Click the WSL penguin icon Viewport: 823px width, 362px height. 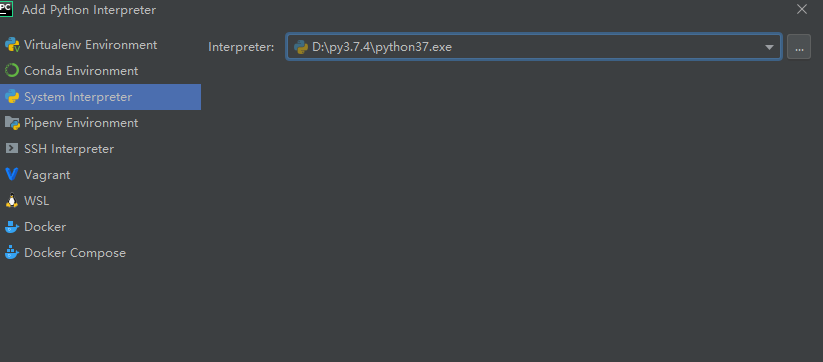tap(12, 200)
